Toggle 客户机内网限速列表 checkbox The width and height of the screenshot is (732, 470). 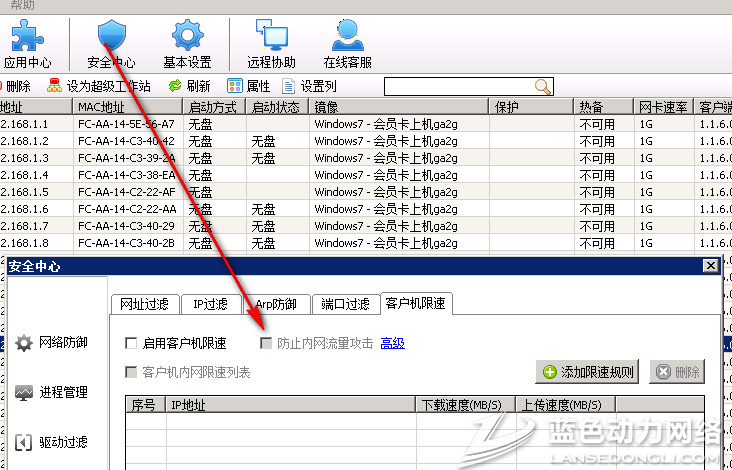pos(131,372)
